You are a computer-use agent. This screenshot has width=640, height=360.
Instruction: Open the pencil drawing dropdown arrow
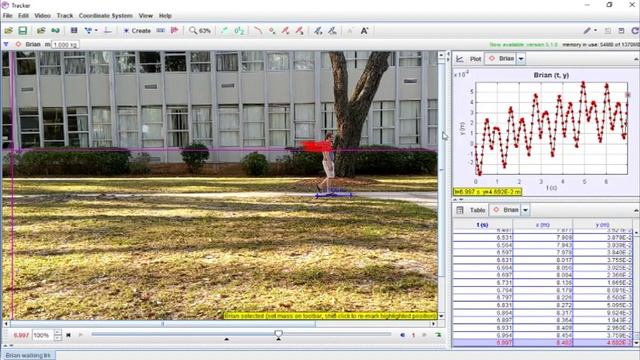coord(596,31)
